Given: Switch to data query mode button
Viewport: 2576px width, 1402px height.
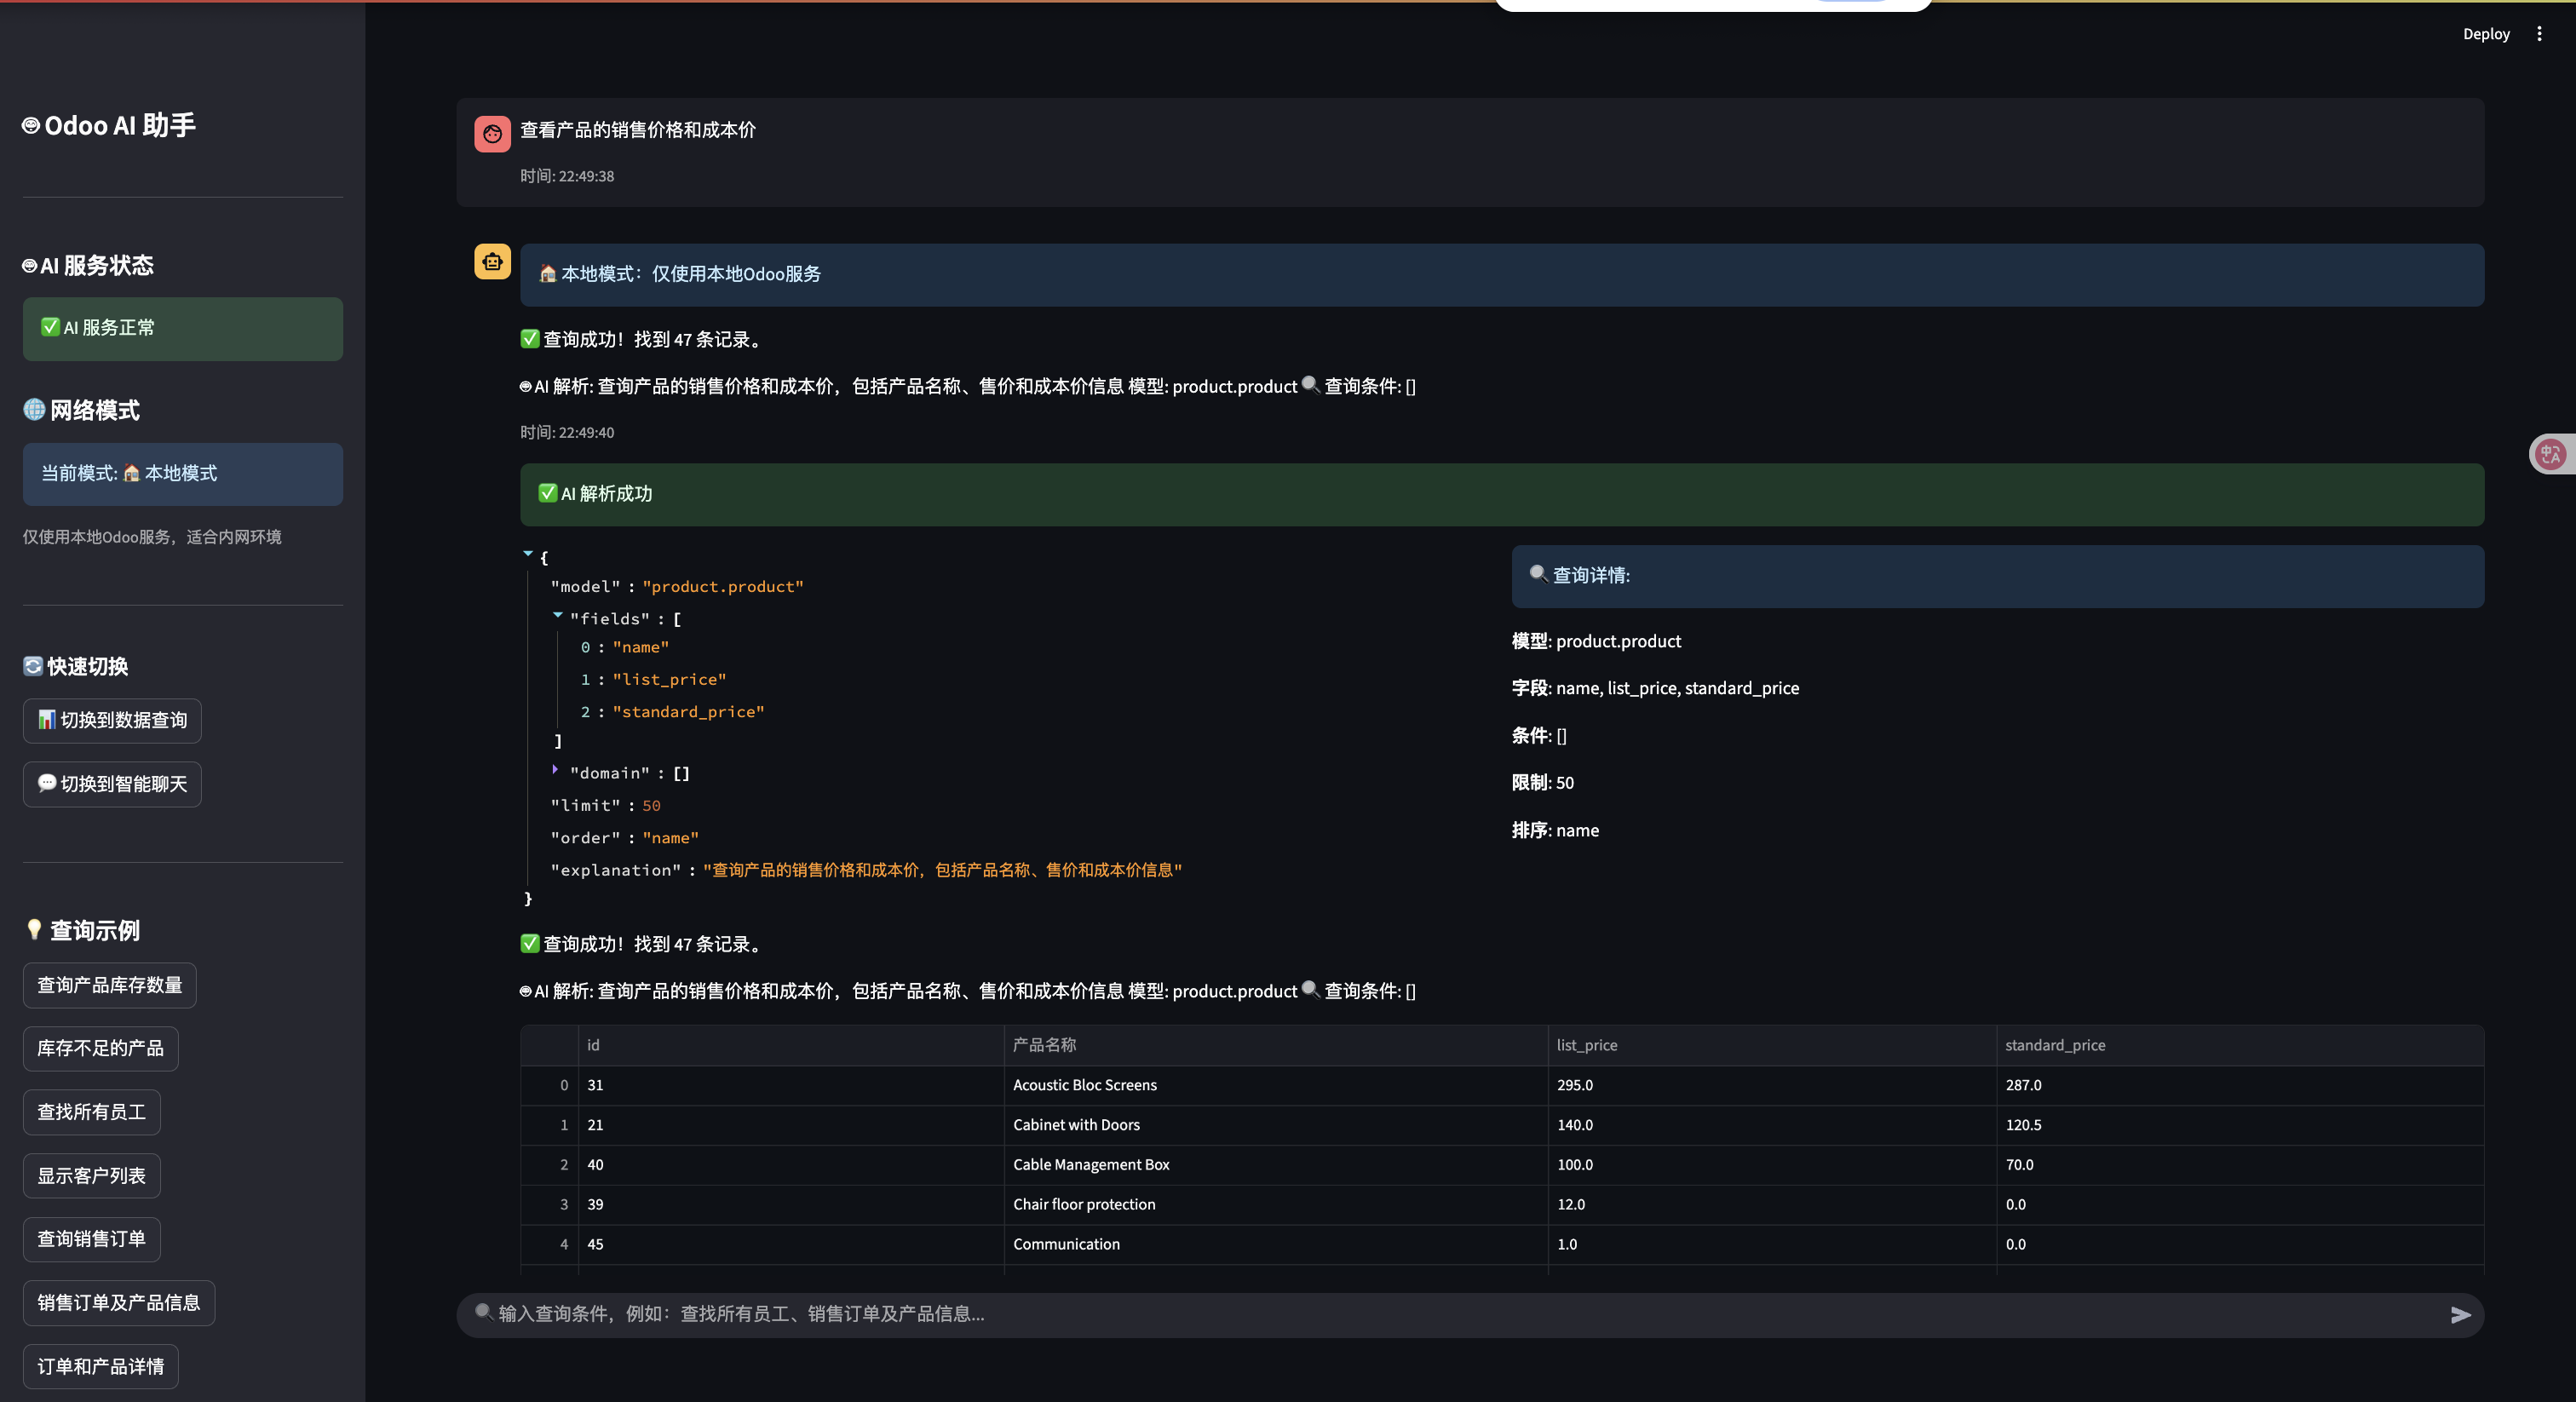Looking at the screenshot, I should [112, 720].
